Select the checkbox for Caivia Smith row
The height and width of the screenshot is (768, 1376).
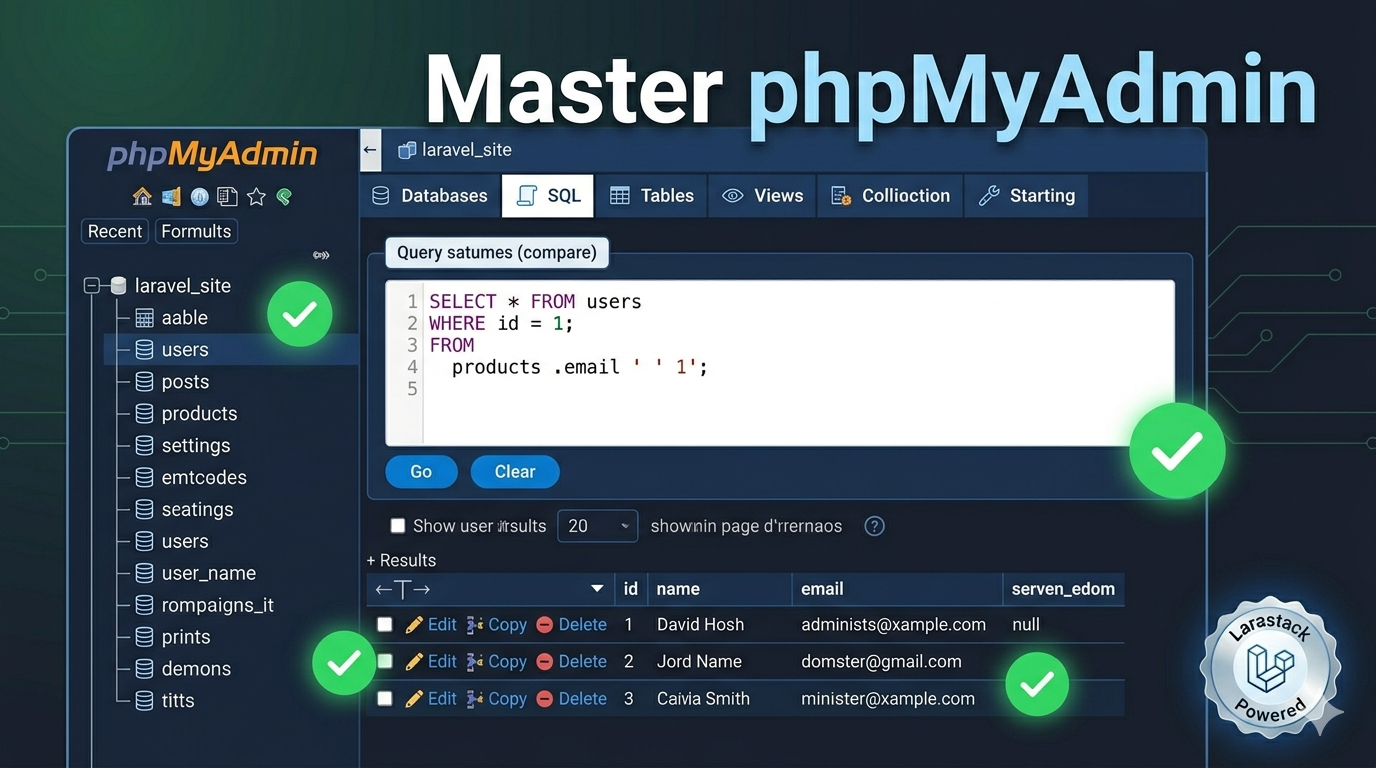(x=384, y=699)
